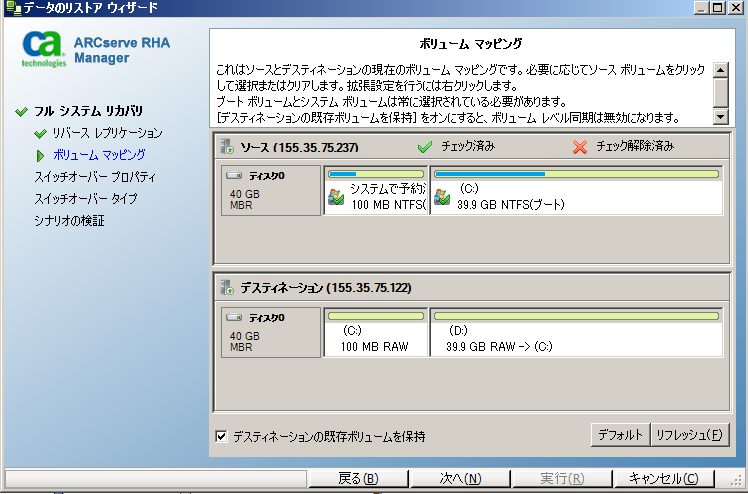Viewport: 748px width, 494px height.
Task: Click the source ディスク0 drive icon
Action: pos(234,175)
